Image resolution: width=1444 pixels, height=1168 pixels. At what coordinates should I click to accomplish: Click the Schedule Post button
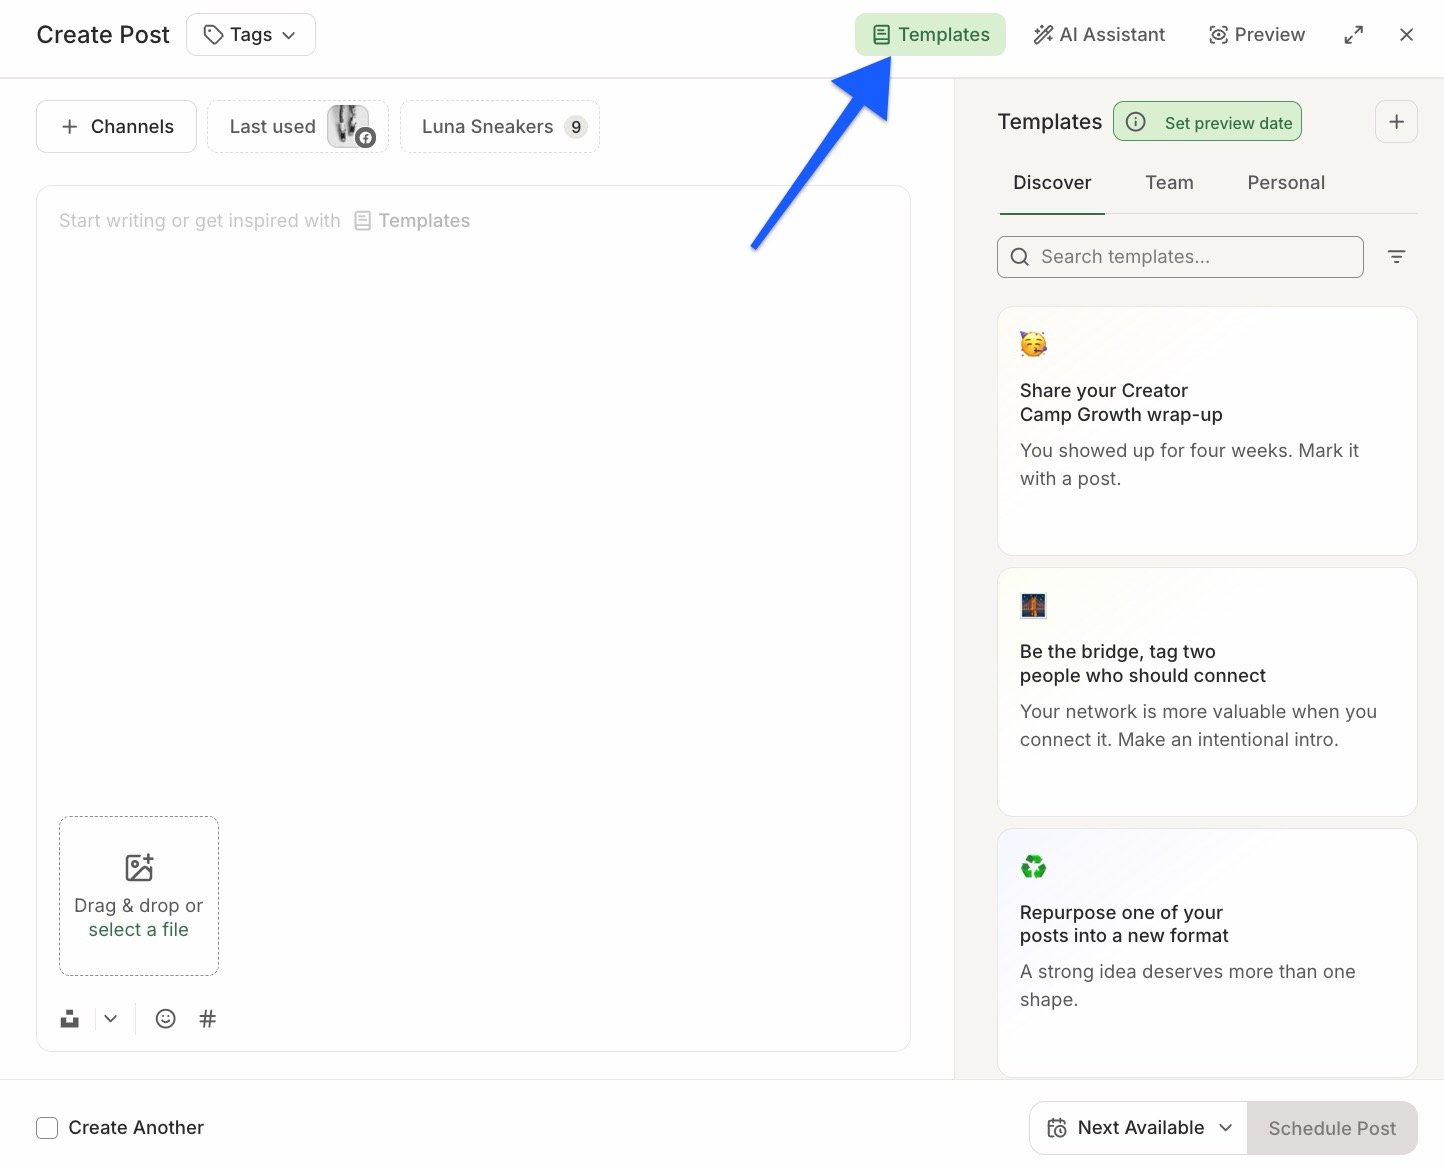1332,1128
